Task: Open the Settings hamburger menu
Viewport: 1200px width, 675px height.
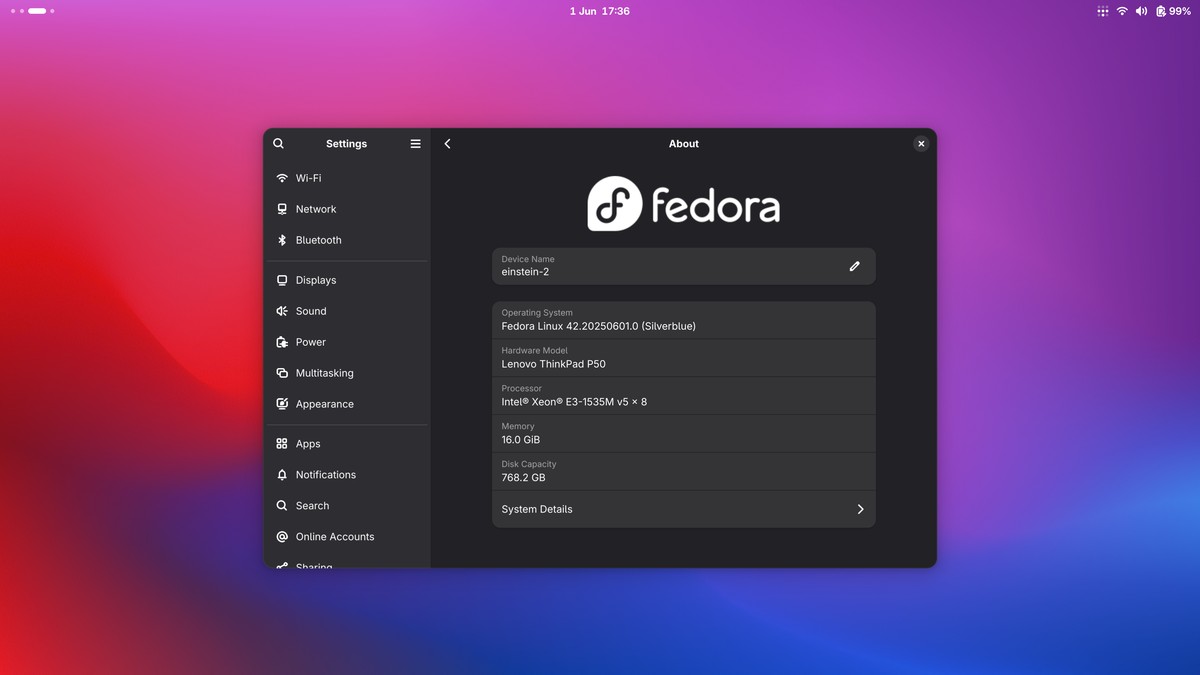Action: 415,144
